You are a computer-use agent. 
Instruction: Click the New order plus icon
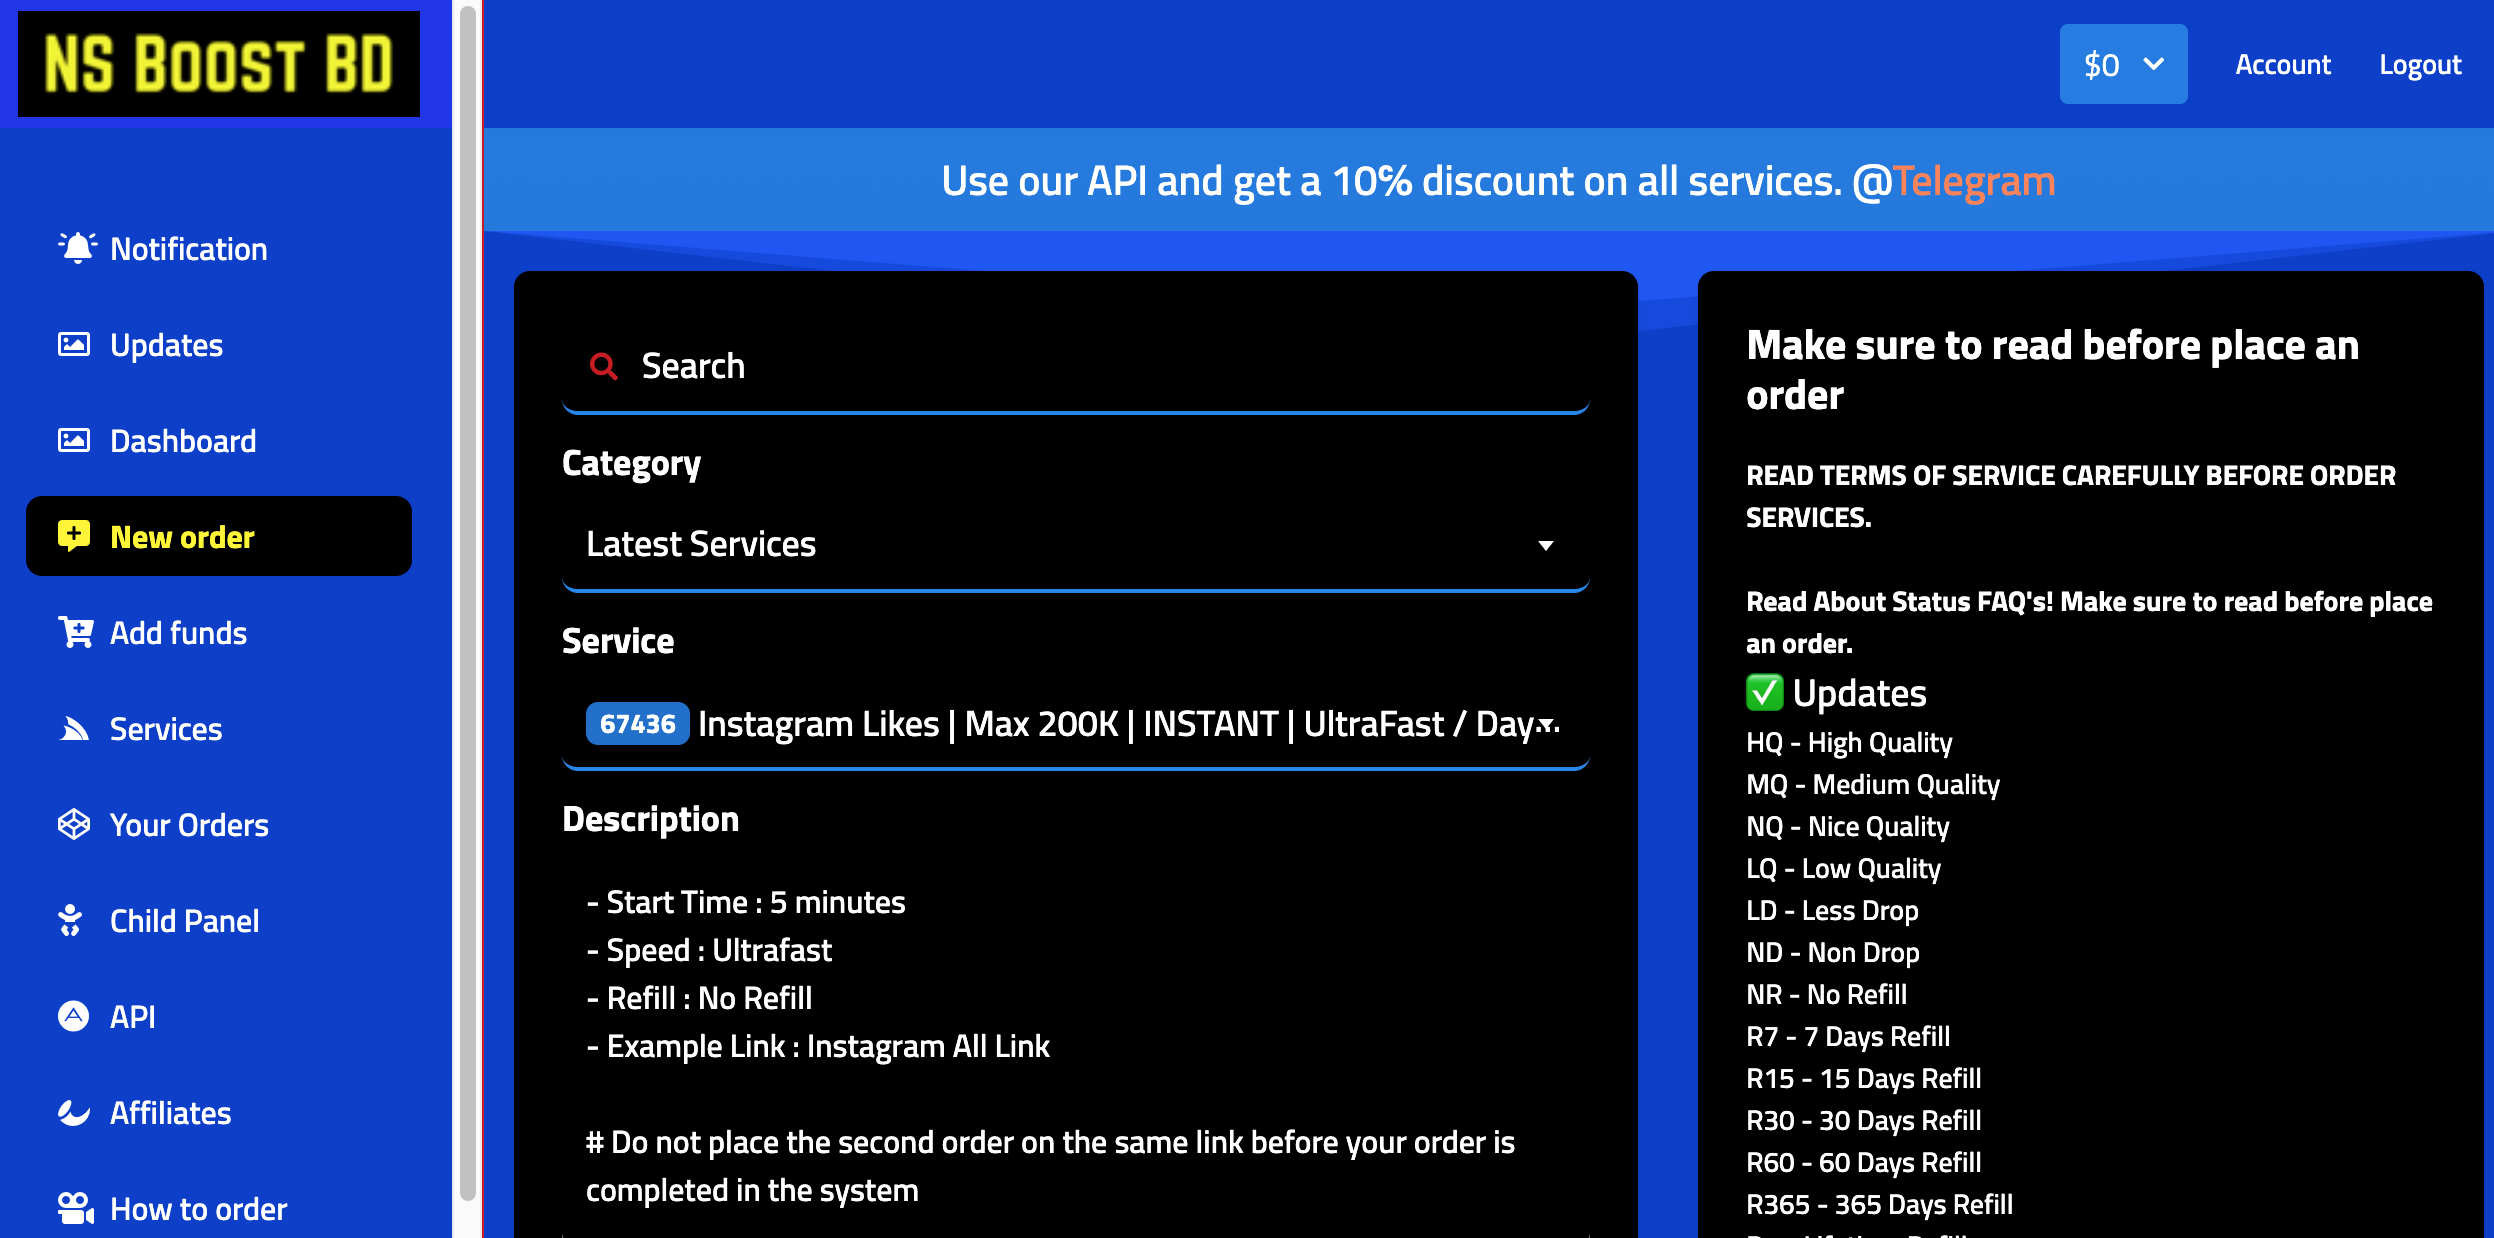pos(73,536)
